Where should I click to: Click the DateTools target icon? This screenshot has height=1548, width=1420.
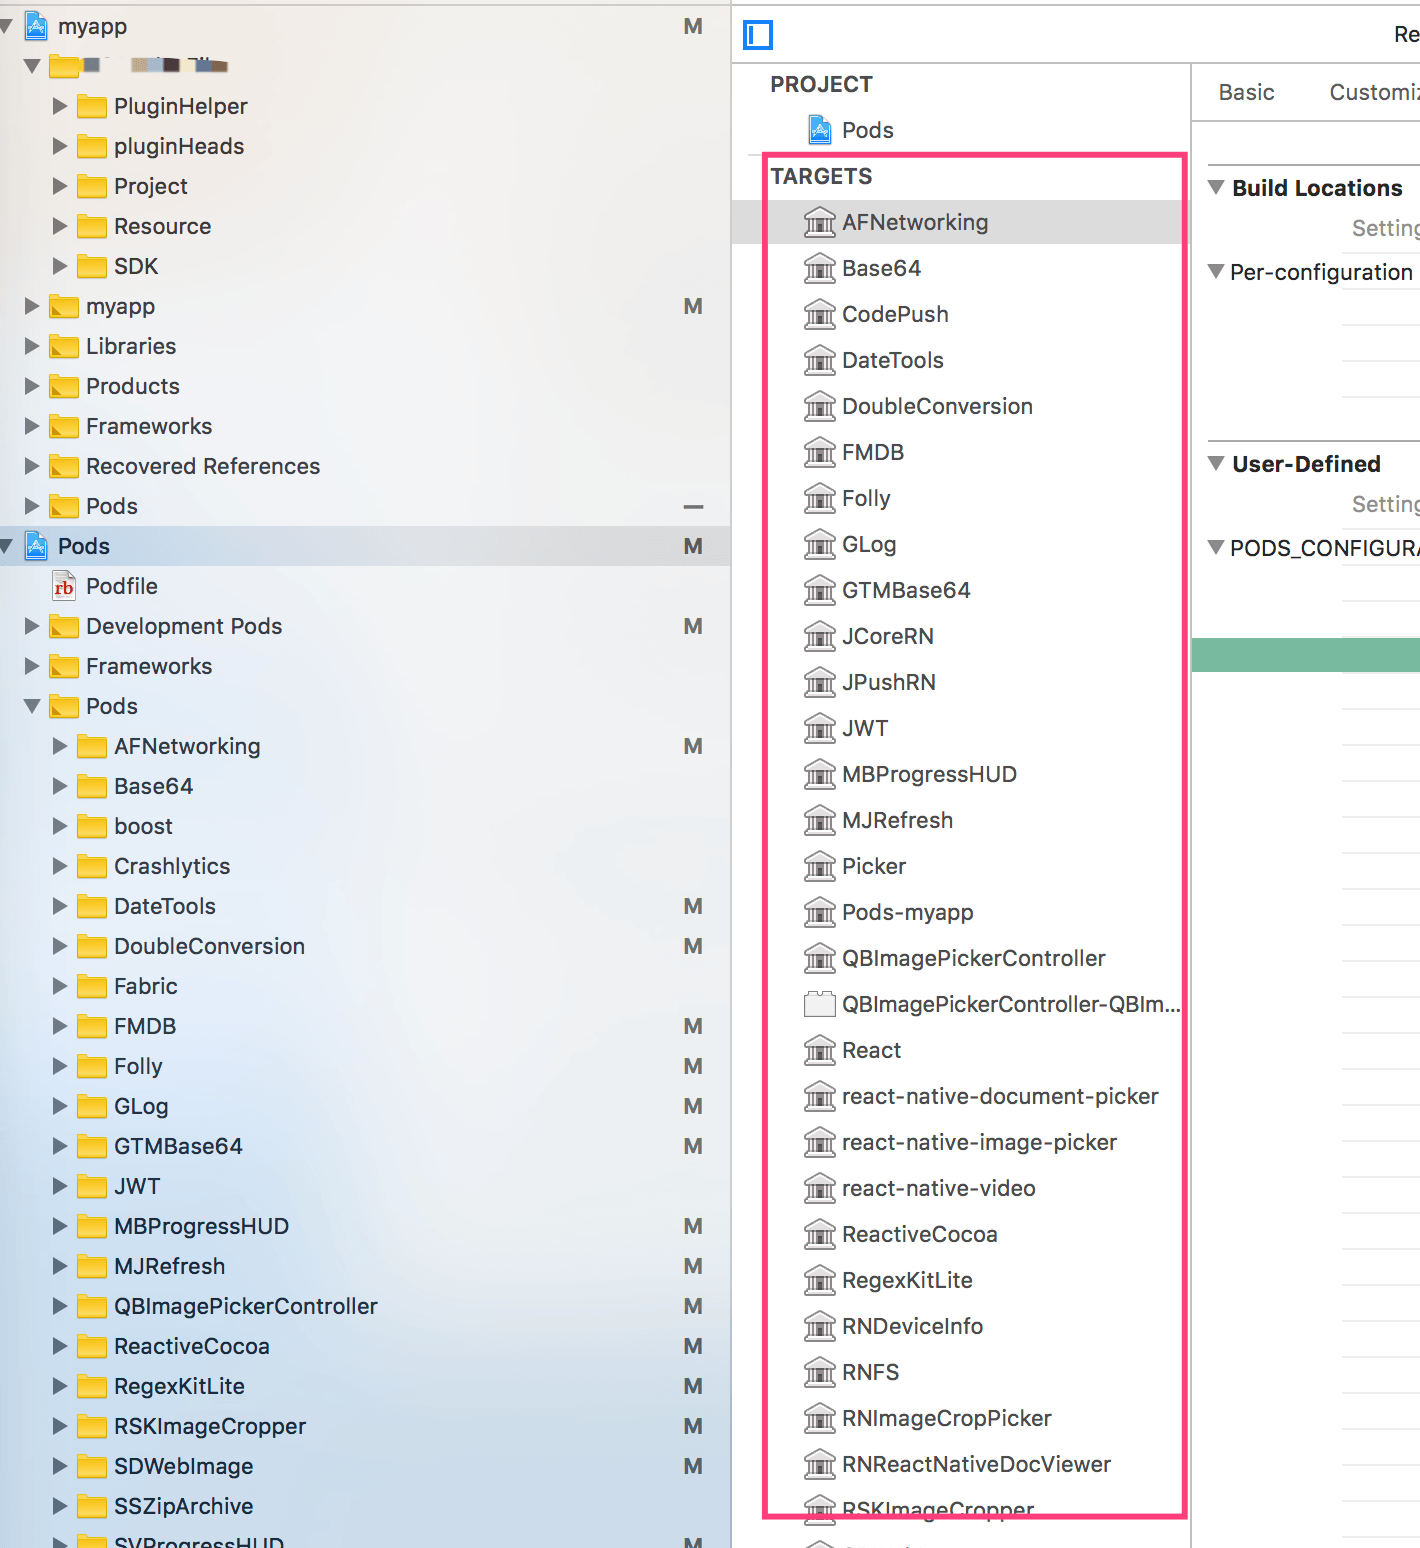click(x=820, y=360)
